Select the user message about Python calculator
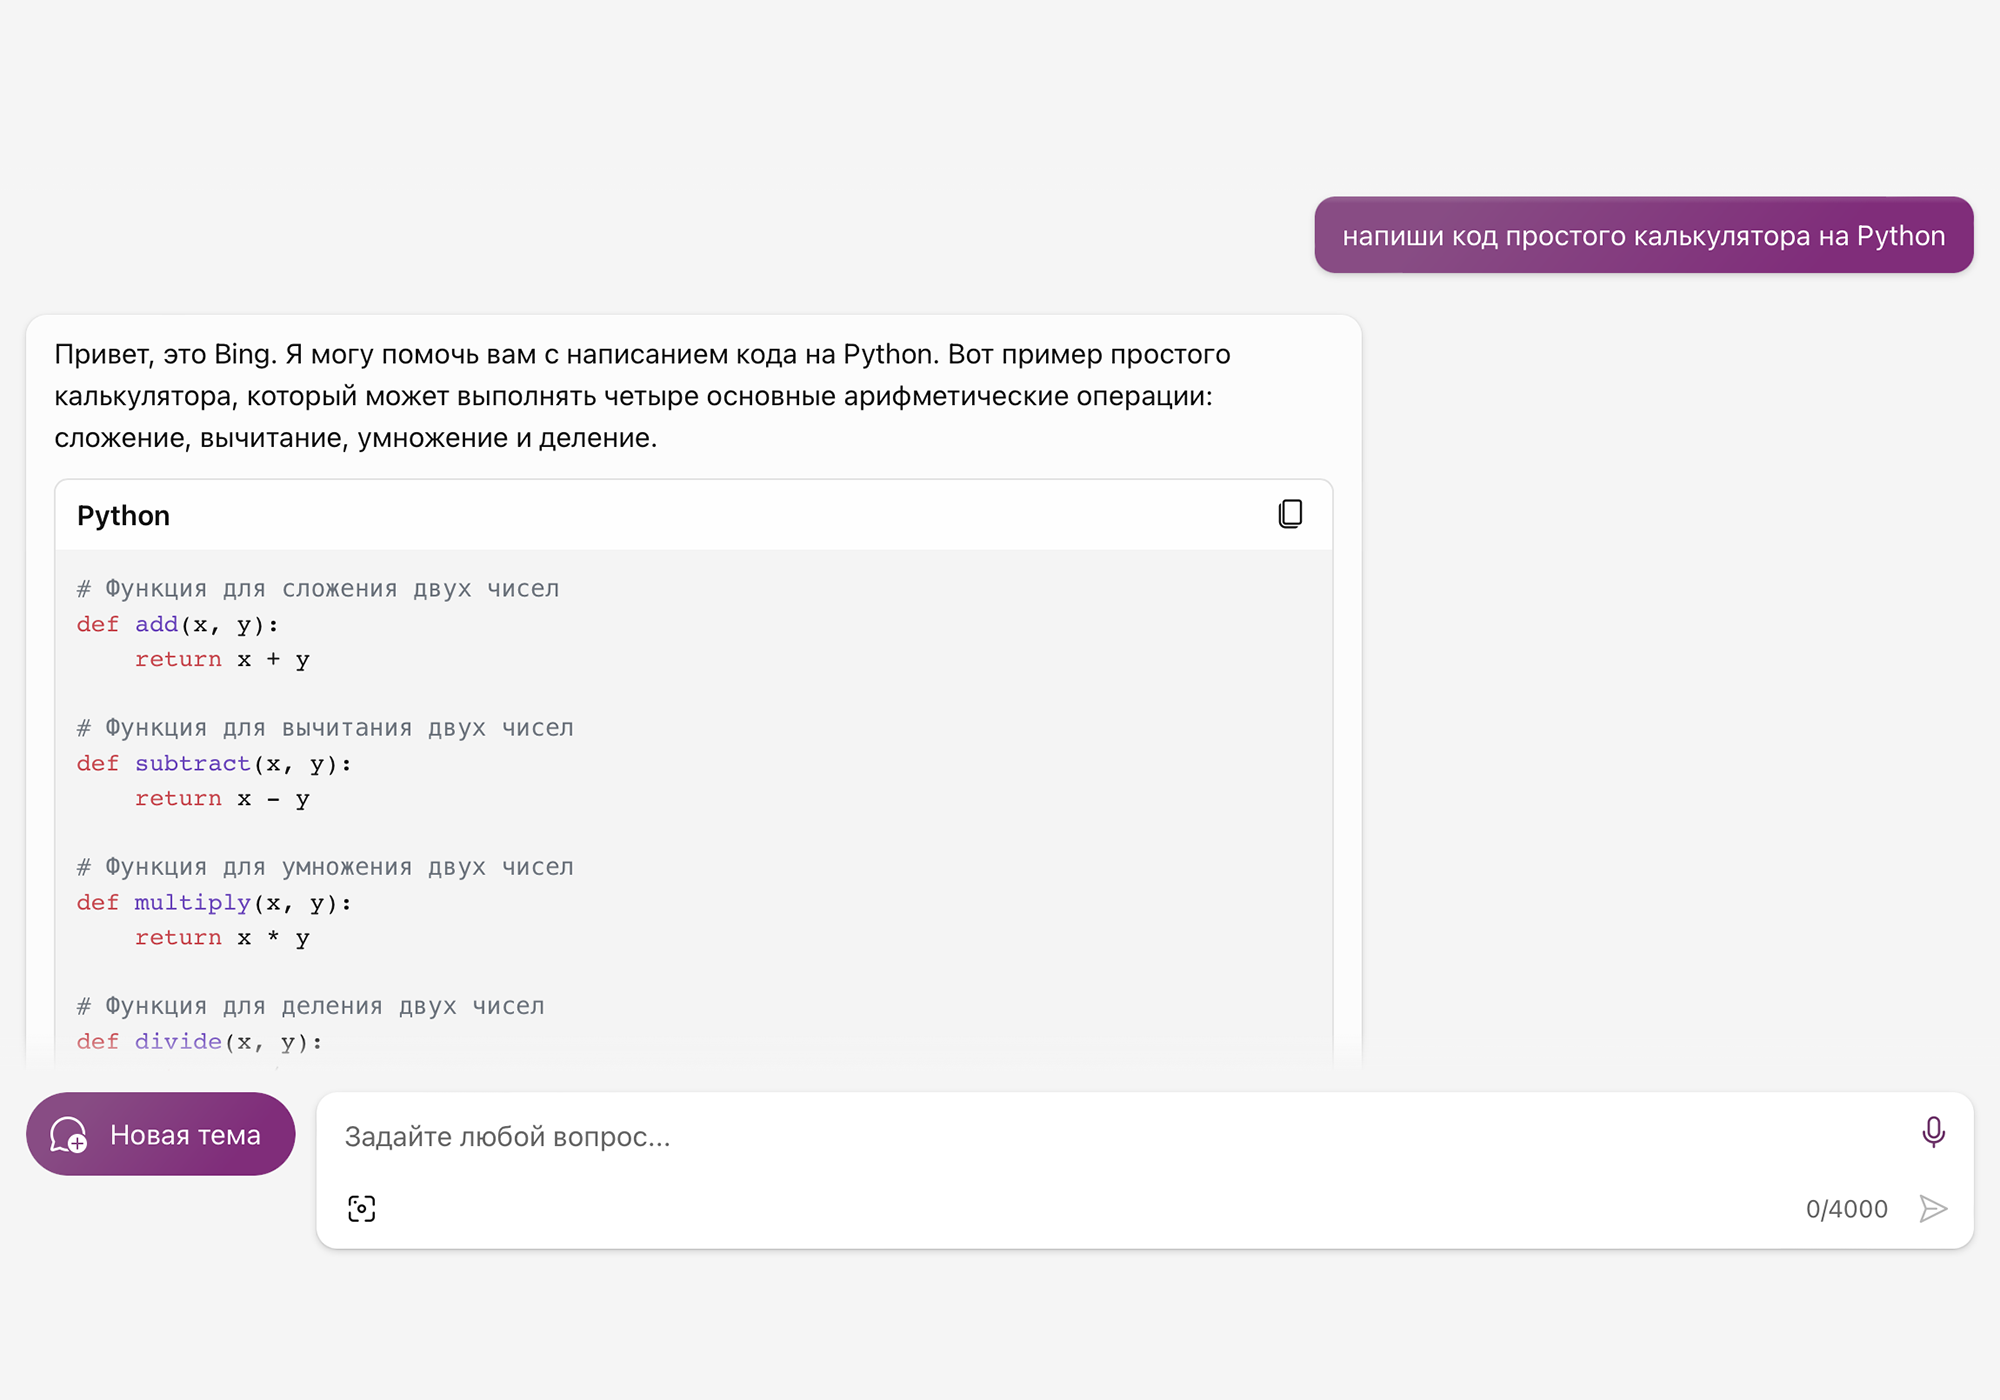The image size is (2000, 1400). pyautogui.click(x=1643, y=235)
